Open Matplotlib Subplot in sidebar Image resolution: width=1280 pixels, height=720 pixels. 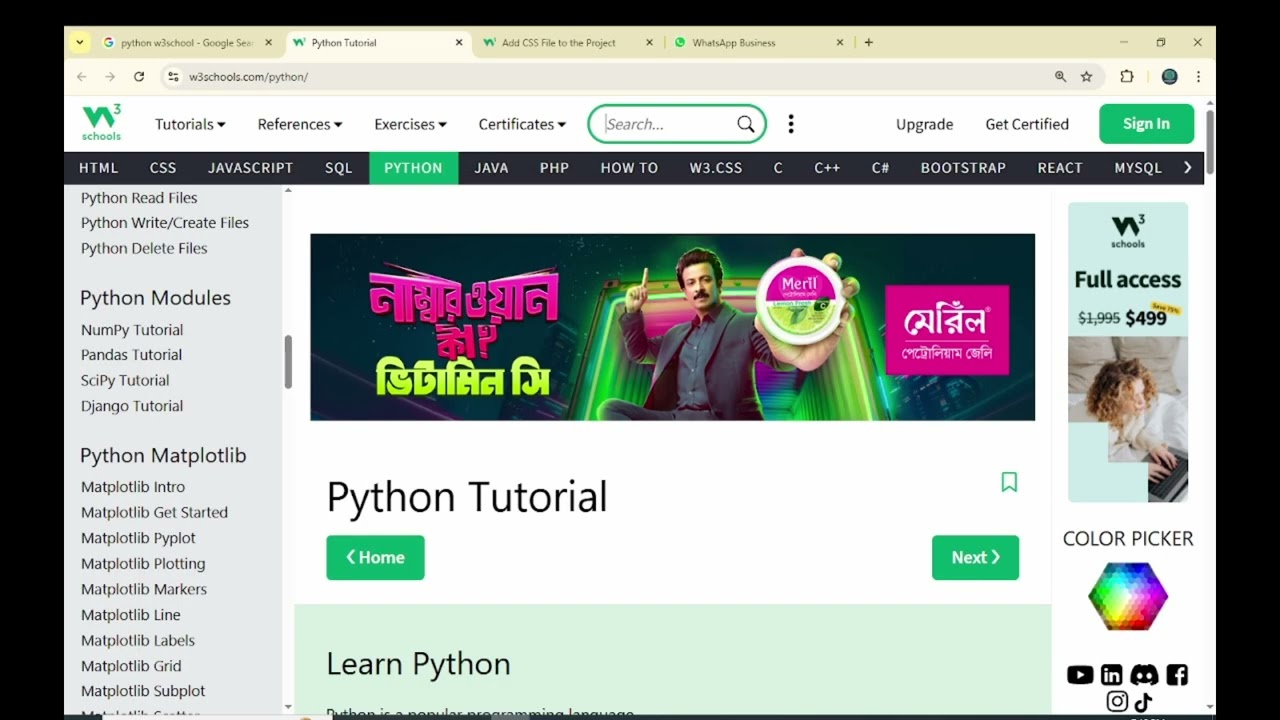point(143,691)
